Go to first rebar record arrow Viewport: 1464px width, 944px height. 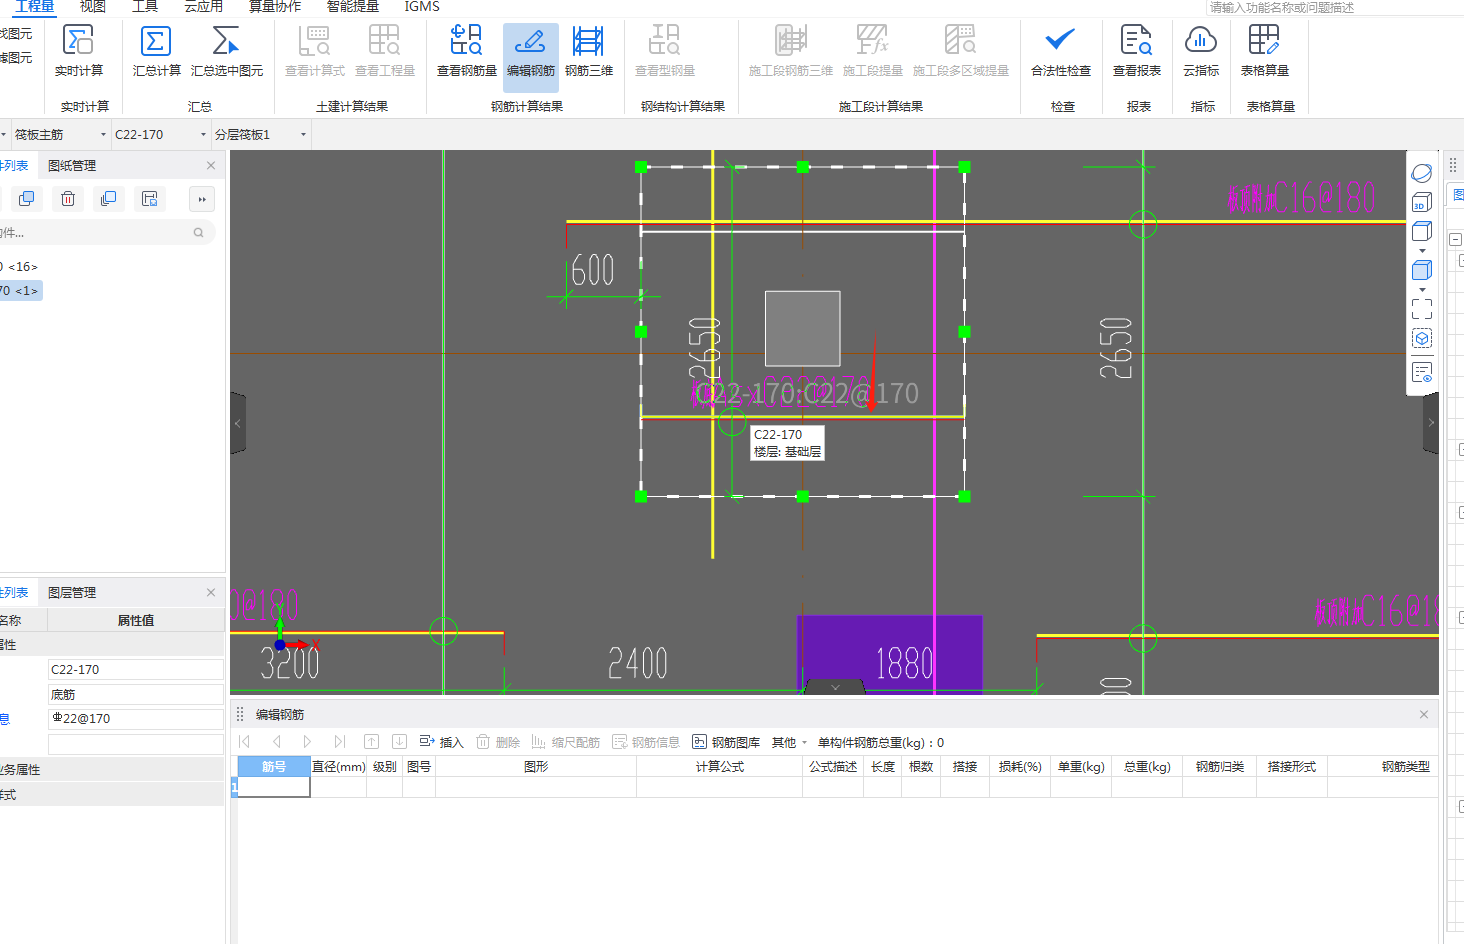click(245, 742)
